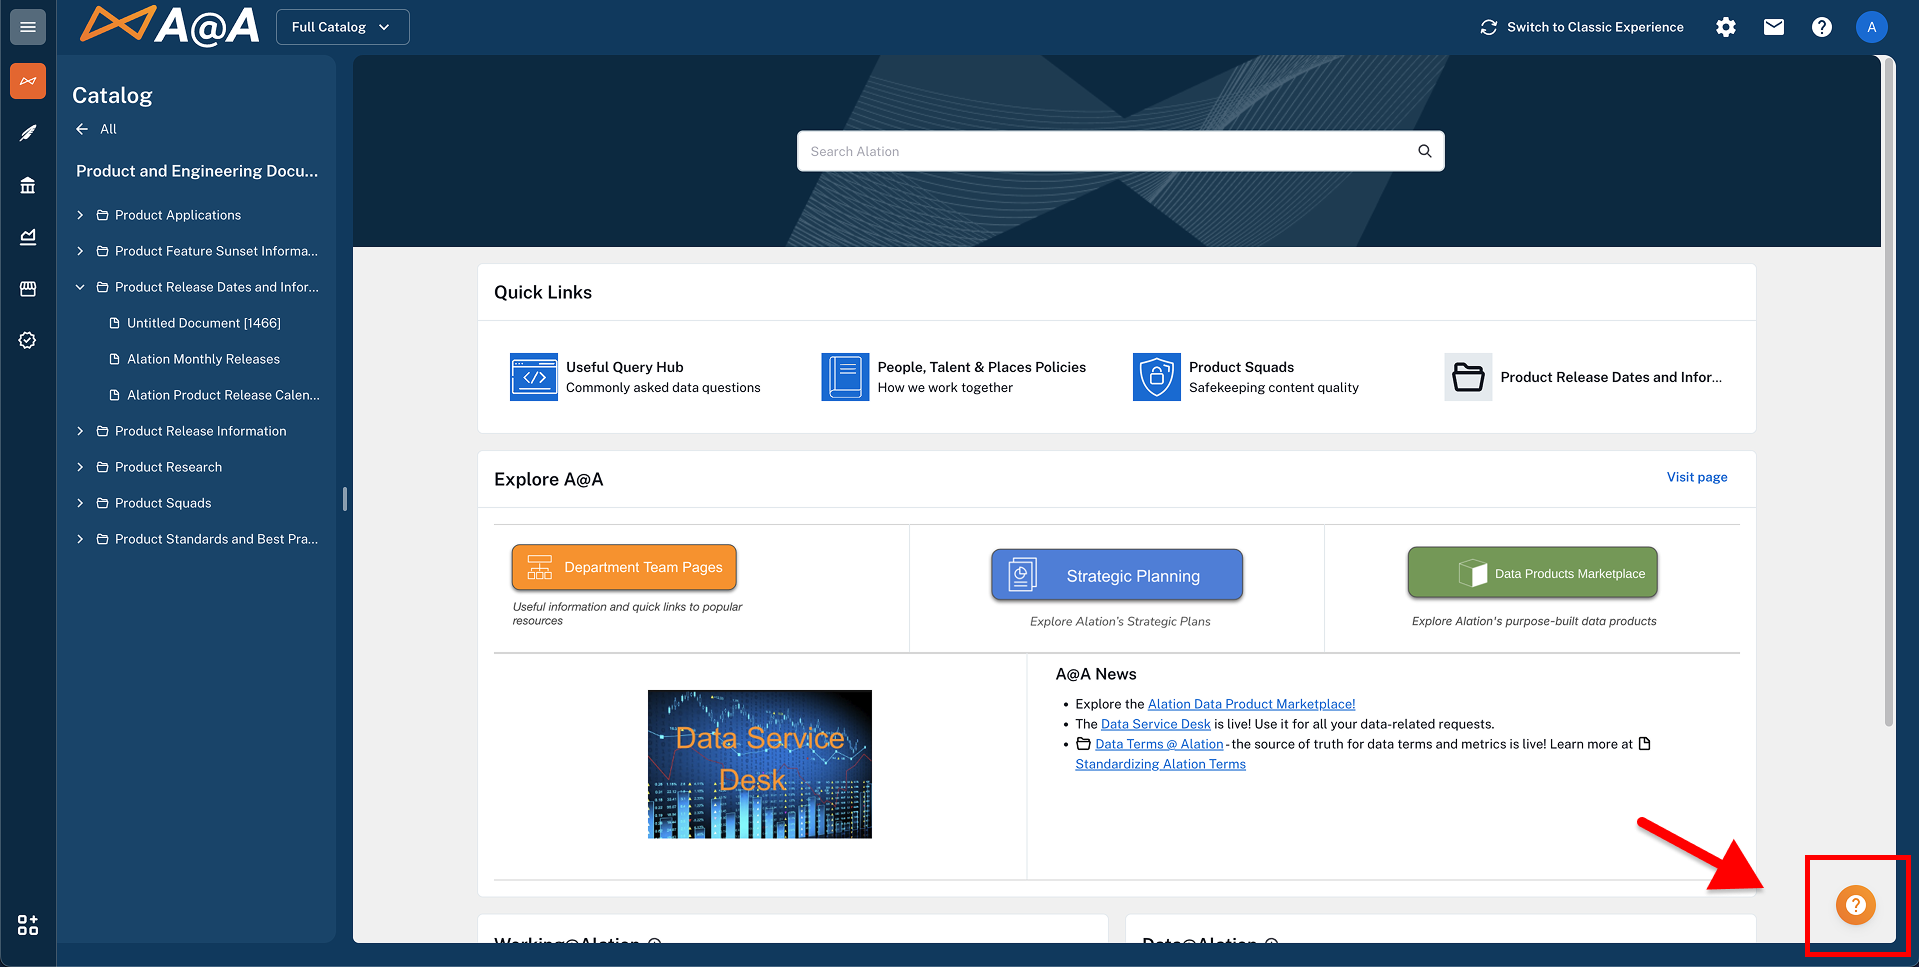The image size is (1919, 967).
Task: Select Untitled Document [1466]
Action: 203,323
